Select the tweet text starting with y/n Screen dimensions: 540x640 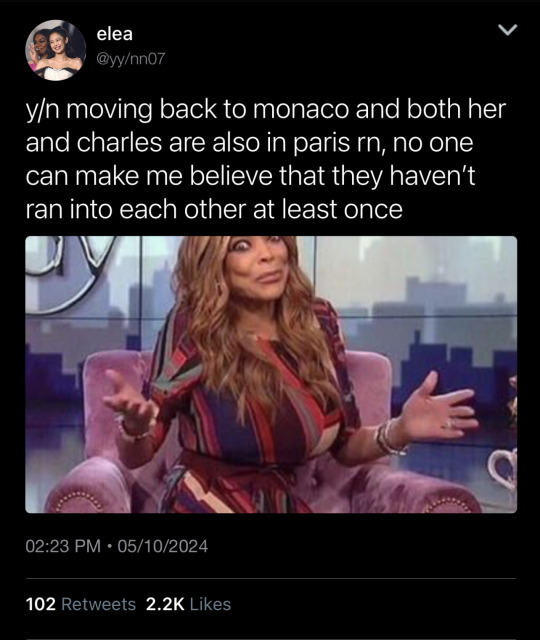point(266,159)
